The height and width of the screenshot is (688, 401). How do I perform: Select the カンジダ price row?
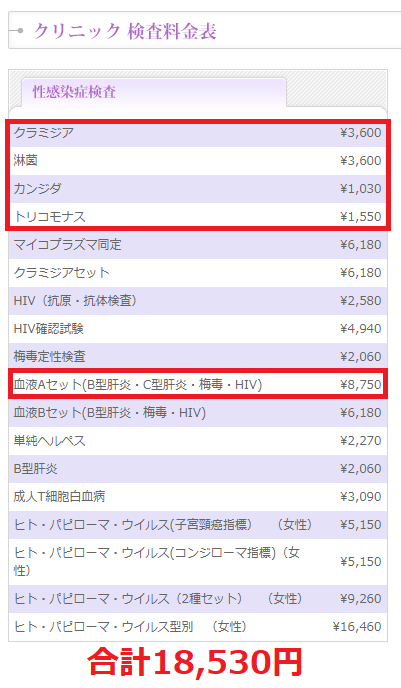[x=198, y=189]
